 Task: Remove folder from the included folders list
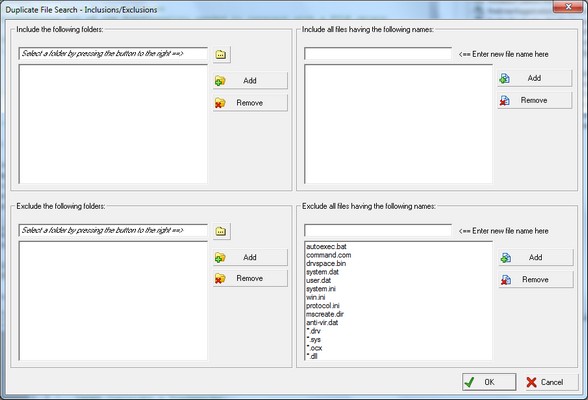(250, 103)
